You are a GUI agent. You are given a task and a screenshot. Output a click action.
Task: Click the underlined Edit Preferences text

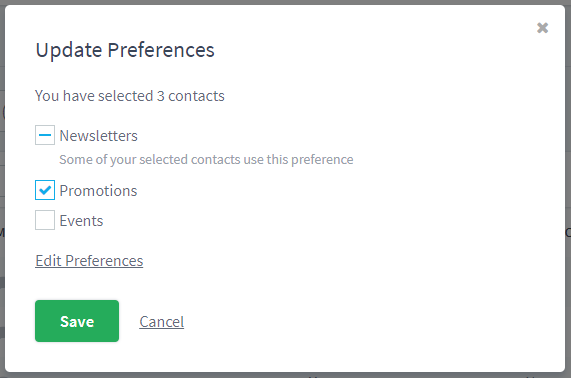coord(89,261)
